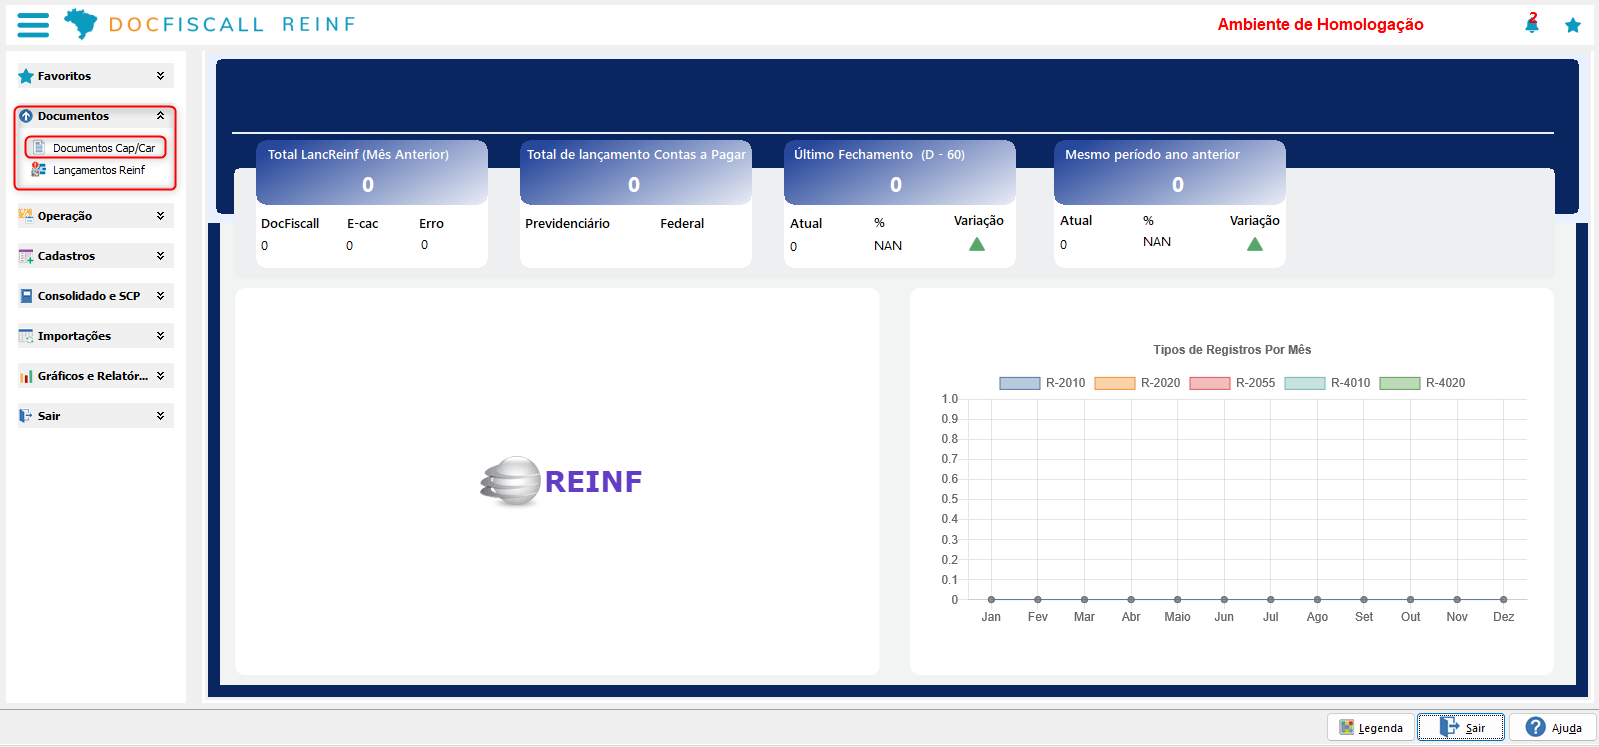The image size is (1599, 747).
Task: Click the 'DOCFISCALL REINF' title text
Action: coord(232,24)
